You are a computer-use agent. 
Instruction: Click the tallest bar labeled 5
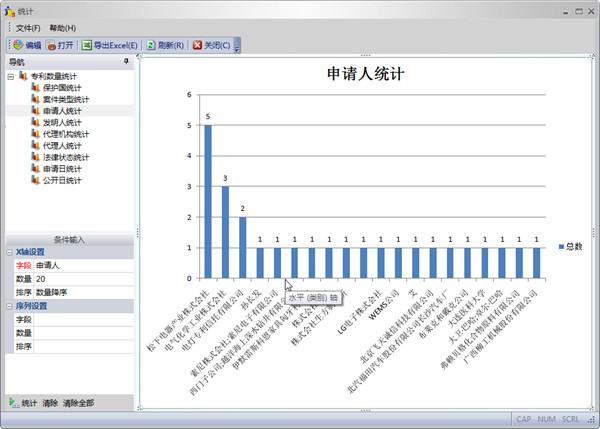[x=208, y=202]
